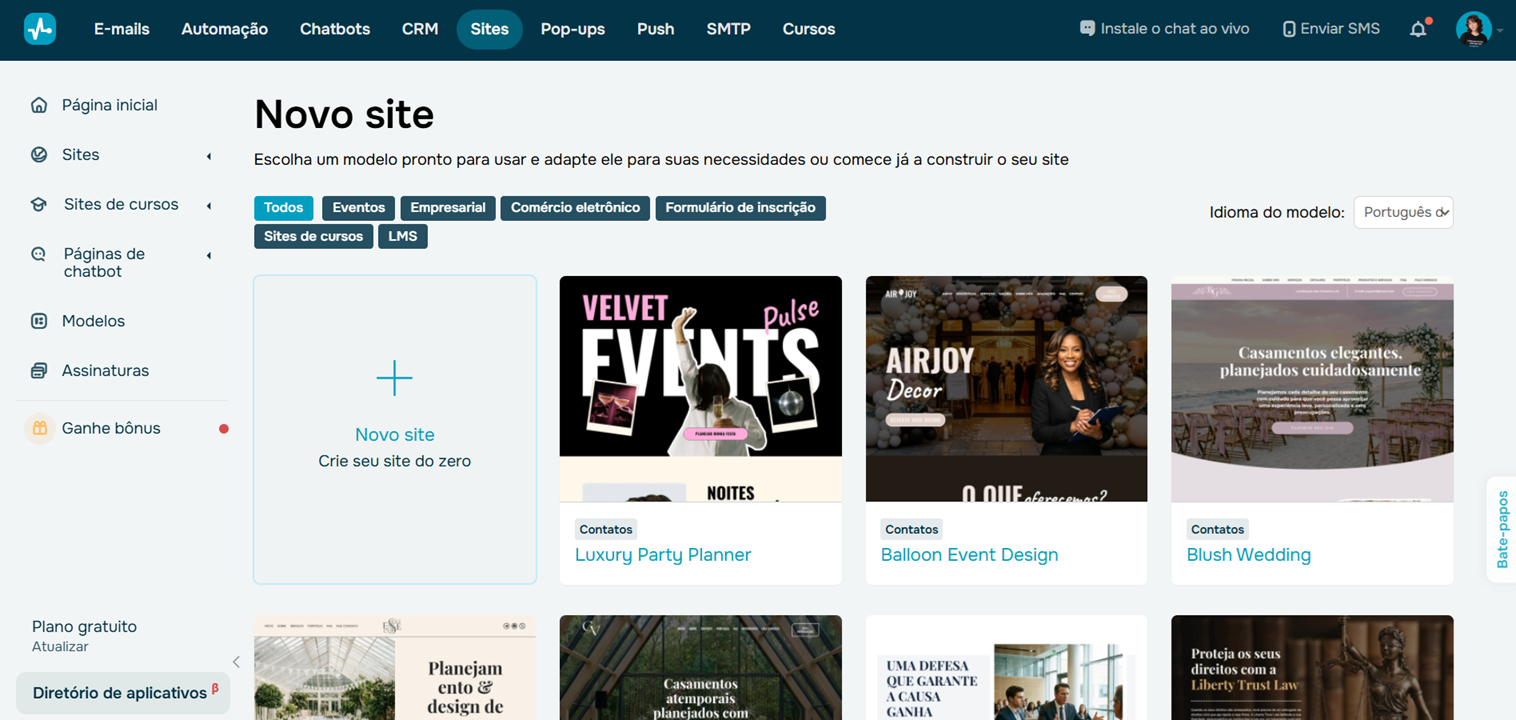Viewport: 1516px width, 720px height.
Task: Open the Chatbots menu
Action: tap(335, 29)
